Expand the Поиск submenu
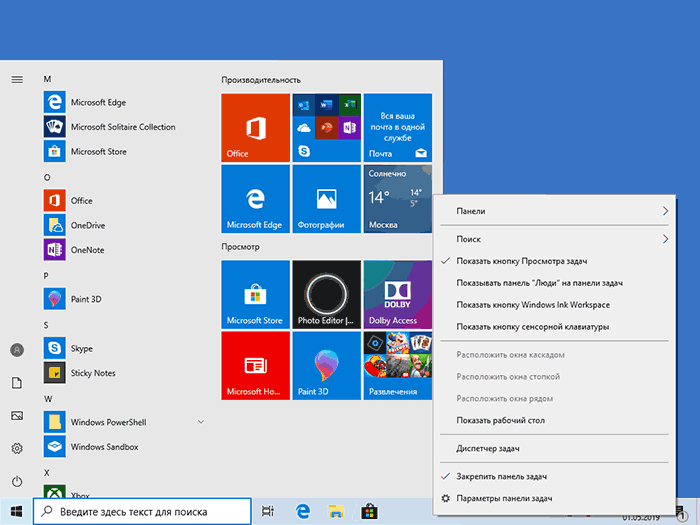 (x=554, y=239)
